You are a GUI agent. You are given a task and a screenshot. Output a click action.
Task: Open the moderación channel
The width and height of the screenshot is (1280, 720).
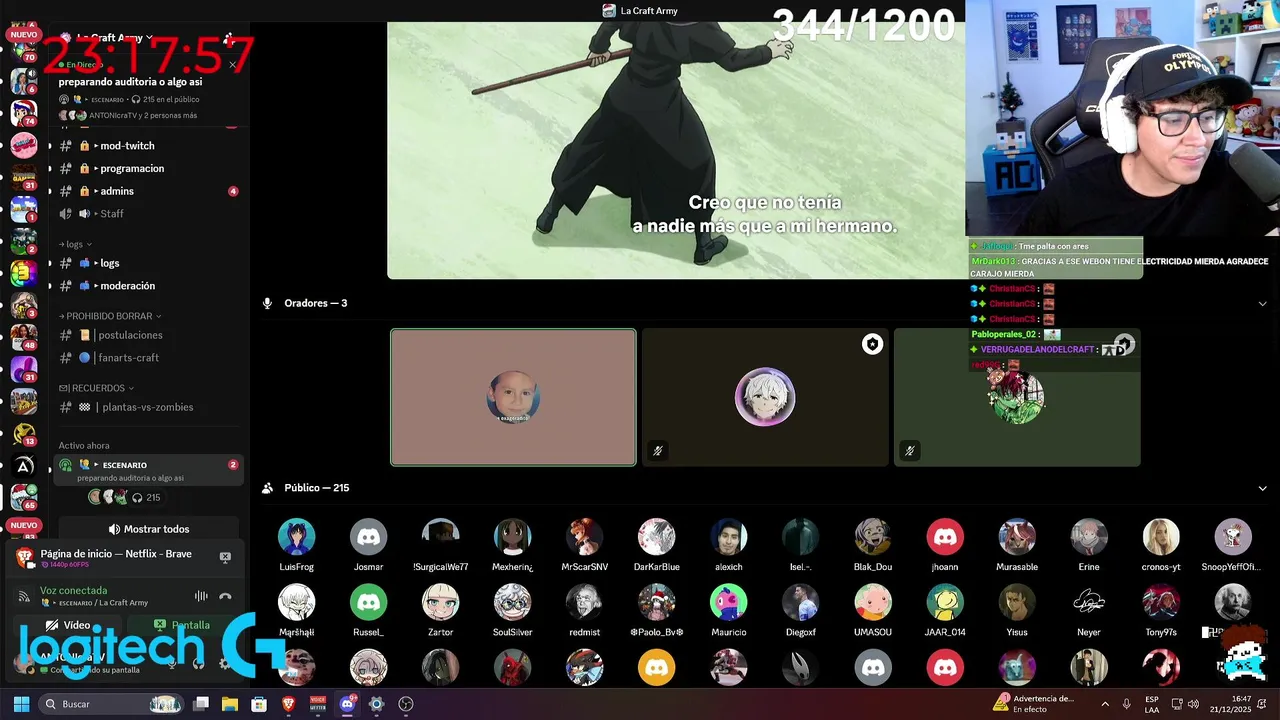(x=148, y=286)
